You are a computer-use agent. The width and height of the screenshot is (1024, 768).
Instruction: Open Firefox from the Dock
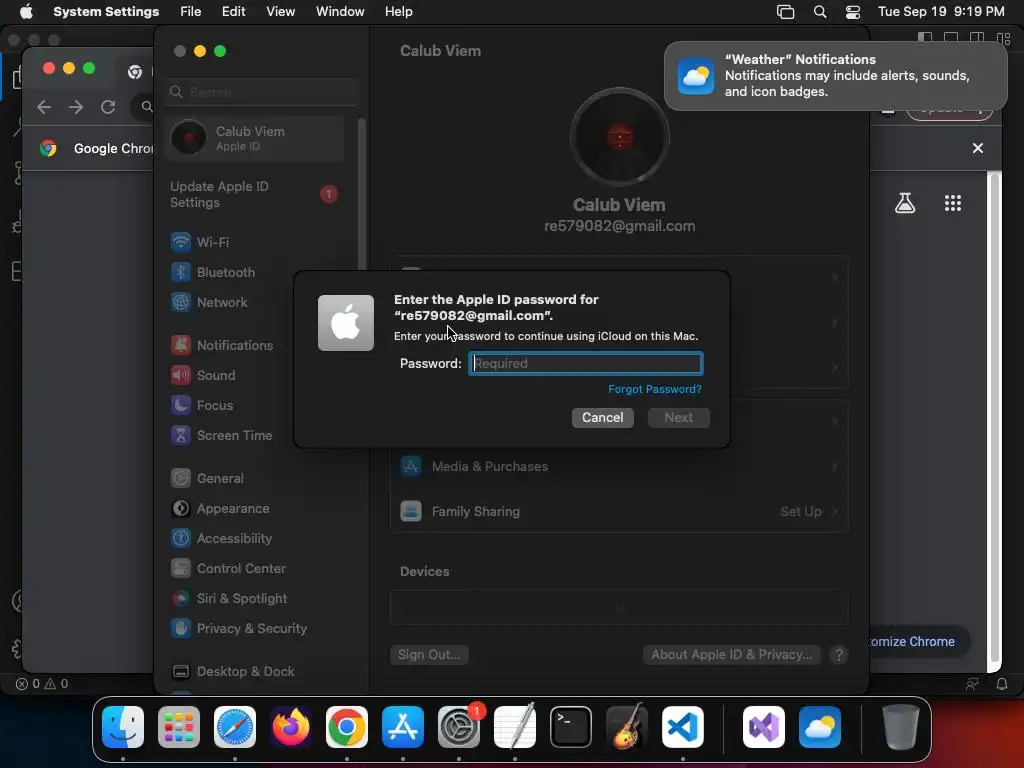(x=291, y=727)
